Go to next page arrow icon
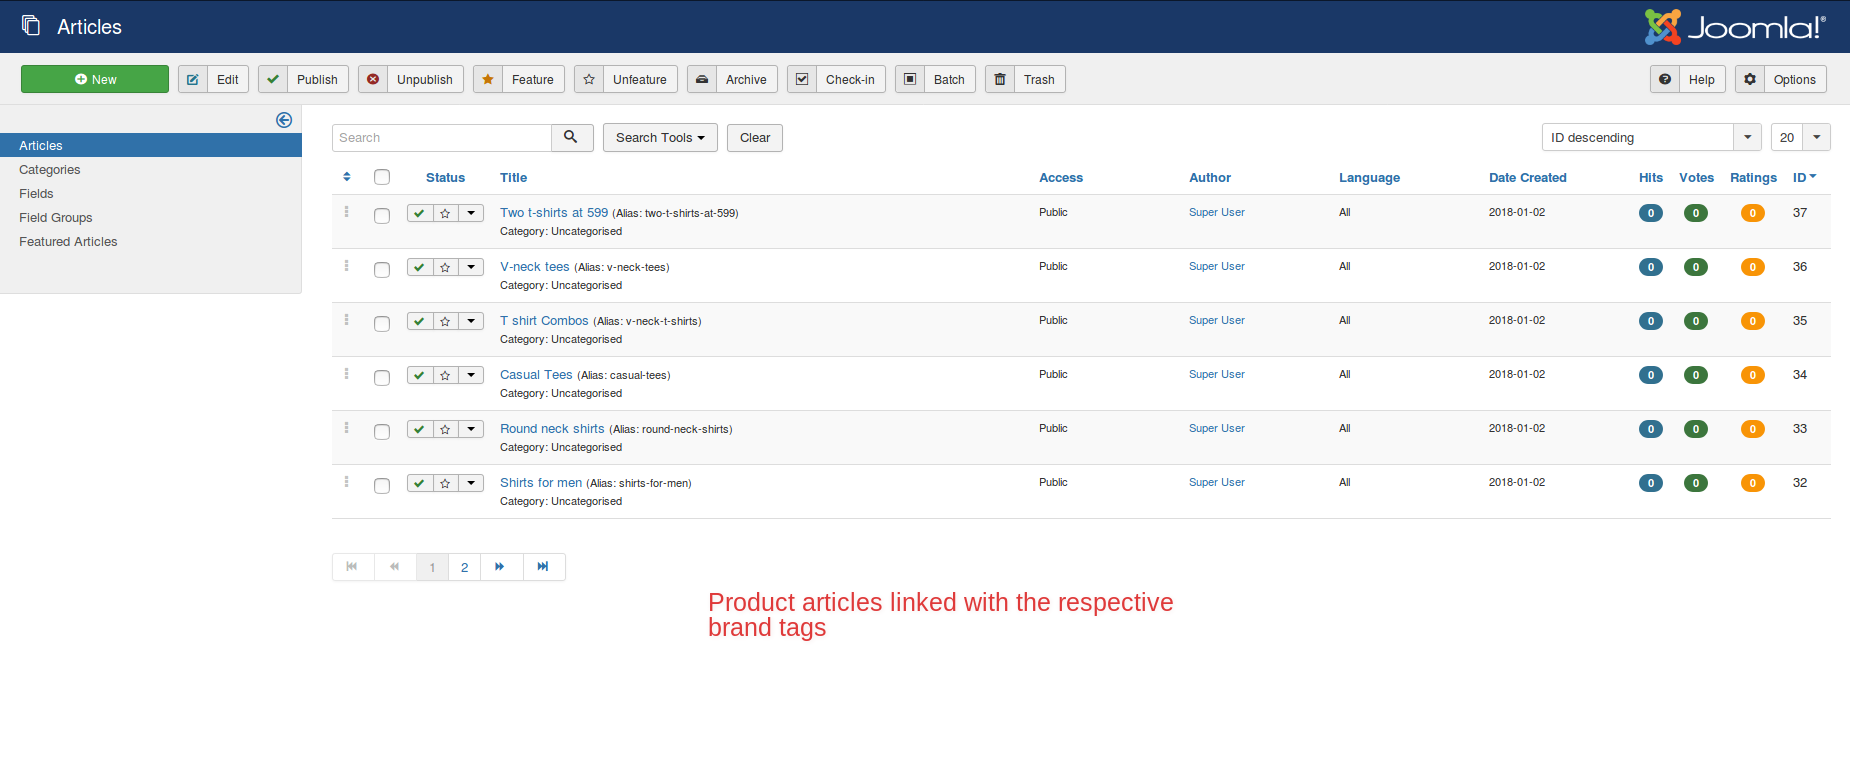Screen dimensions: 1850x776 (x=499, y=567)
